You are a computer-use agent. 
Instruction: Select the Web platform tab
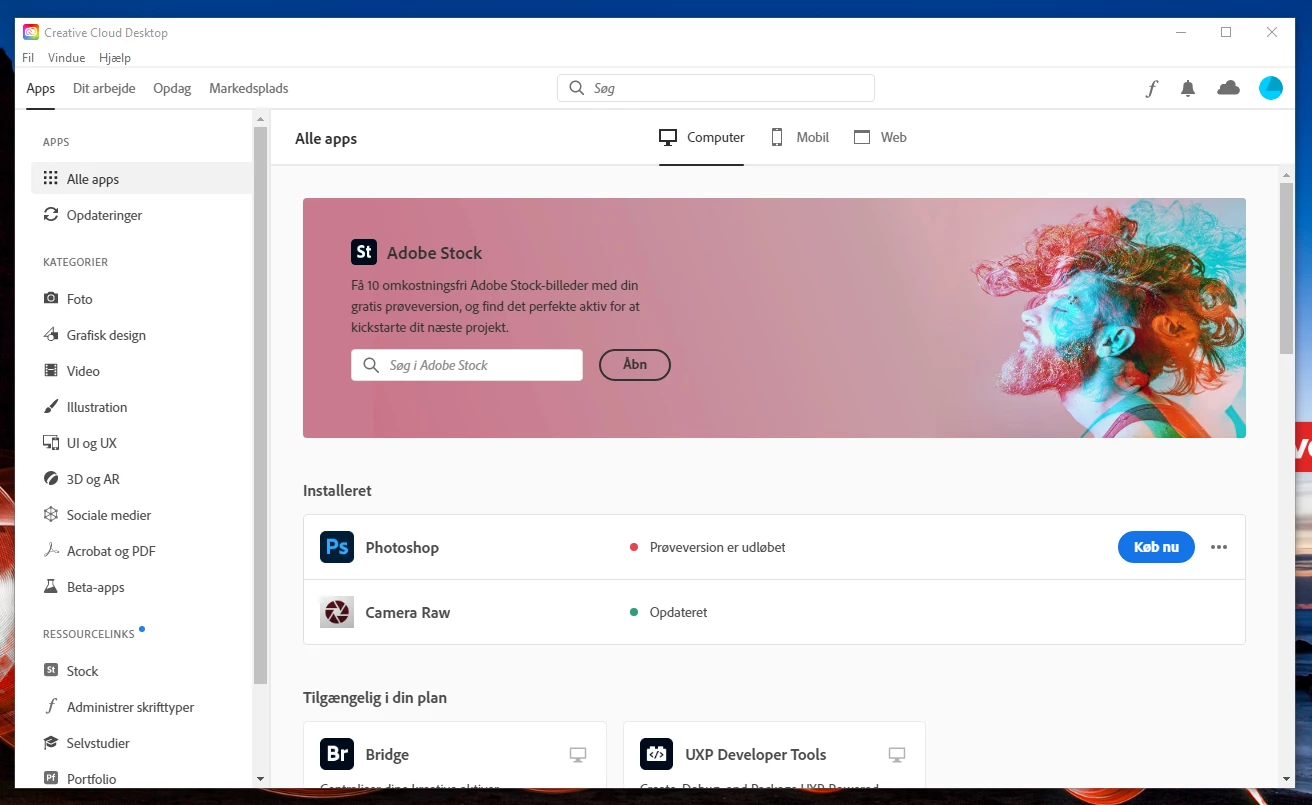pos(880,138)
